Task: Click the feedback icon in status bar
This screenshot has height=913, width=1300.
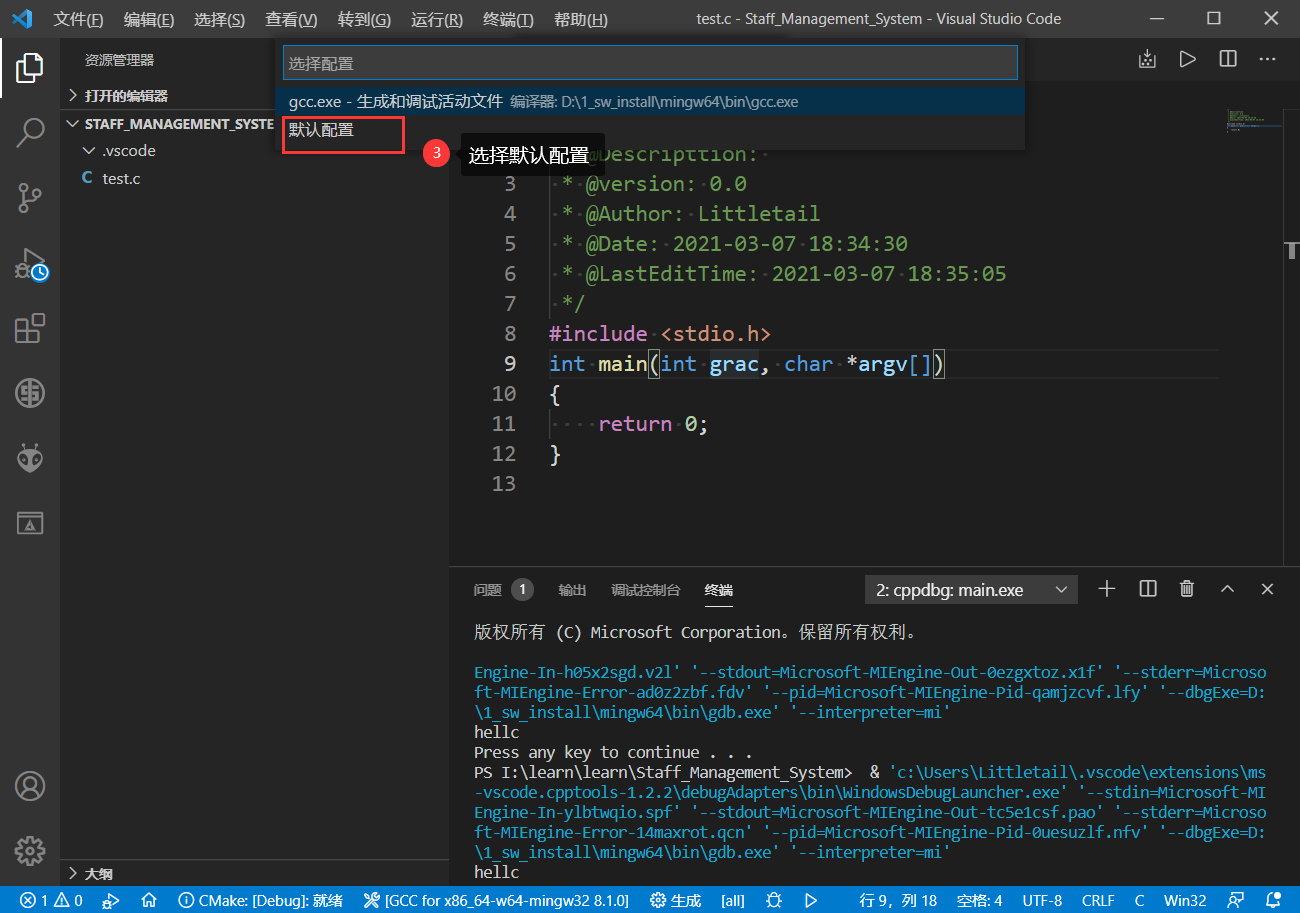Action: point(1237,900)
